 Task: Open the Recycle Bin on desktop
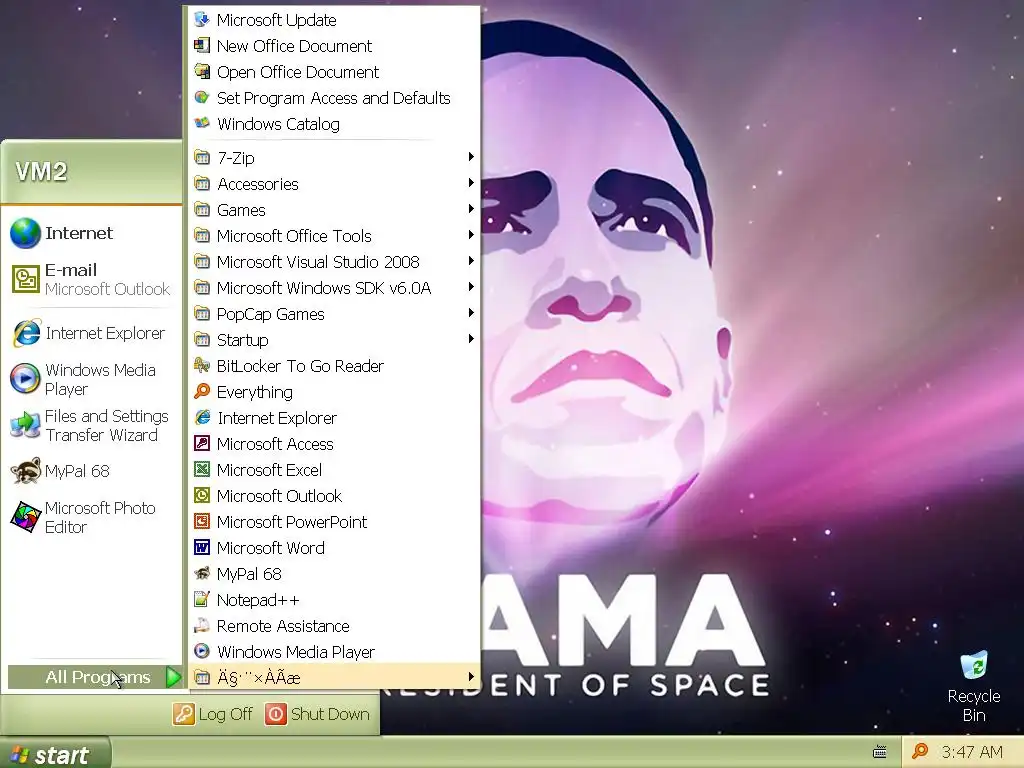[974, 686]
